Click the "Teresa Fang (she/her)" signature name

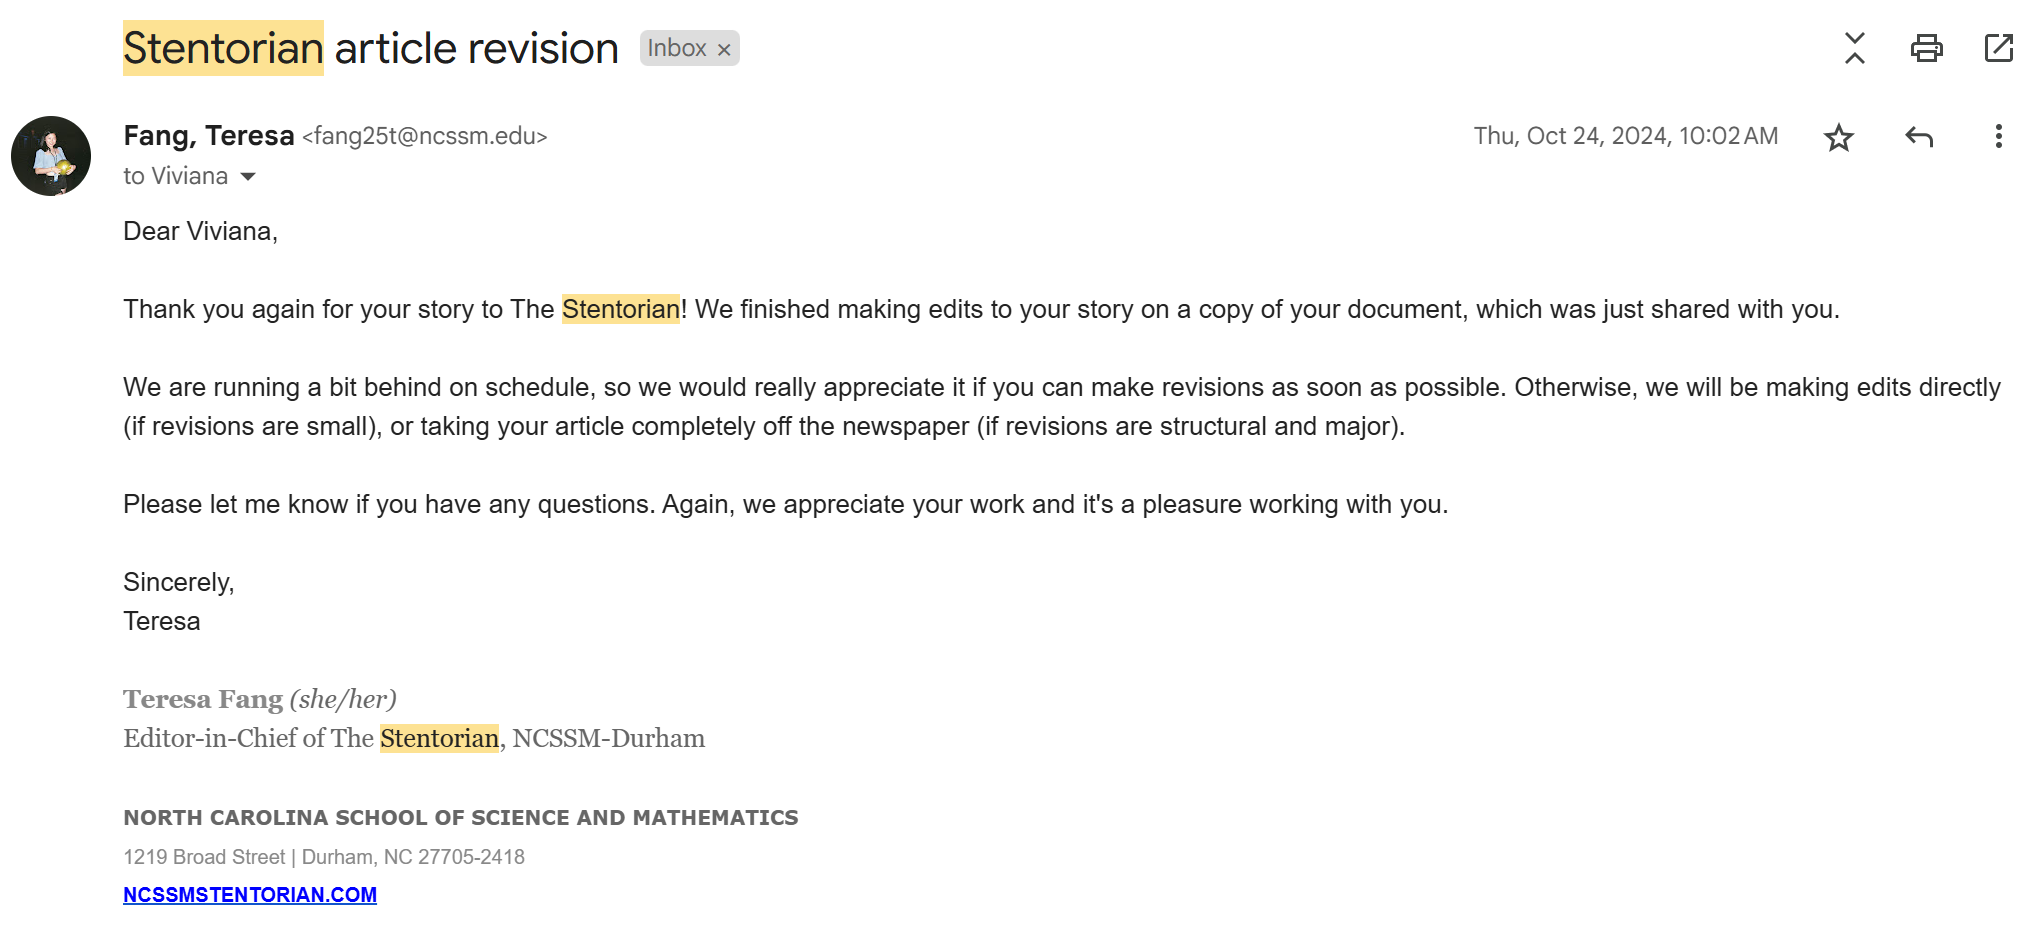259,699
